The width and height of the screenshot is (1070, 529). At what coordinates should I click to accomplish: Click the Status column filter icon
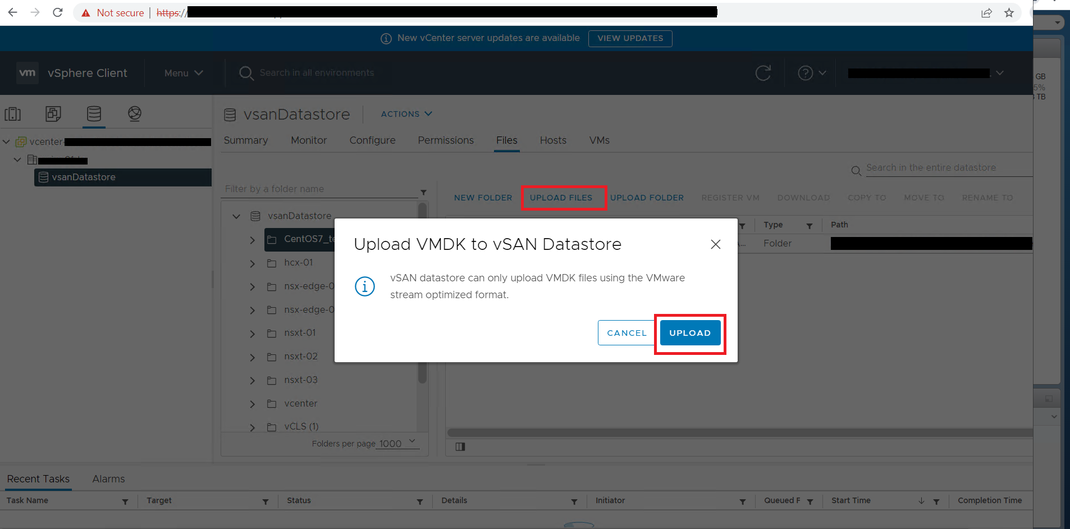pyautogui.click(x=422, y=501)
